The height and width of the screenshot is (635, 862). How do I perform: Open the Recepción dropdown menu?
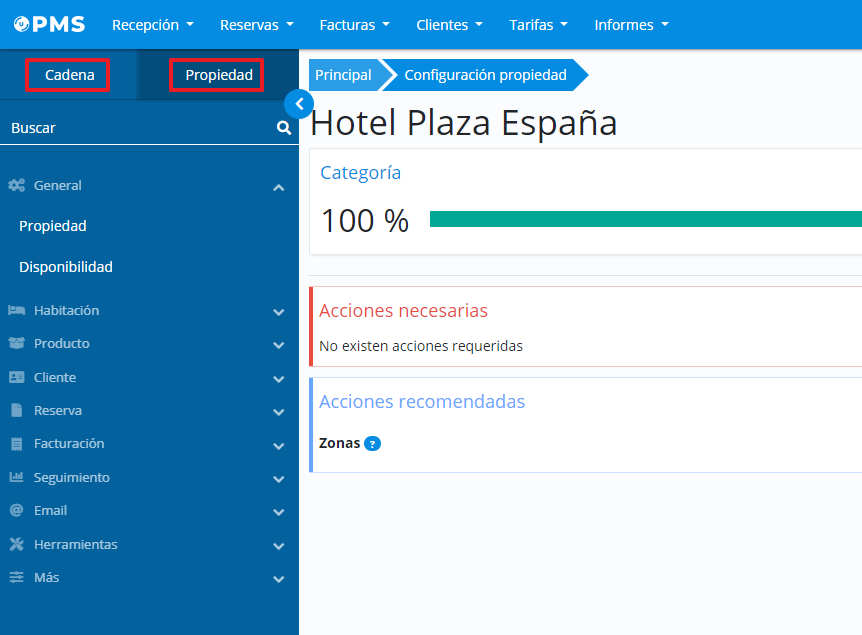(x=152, y=25)
